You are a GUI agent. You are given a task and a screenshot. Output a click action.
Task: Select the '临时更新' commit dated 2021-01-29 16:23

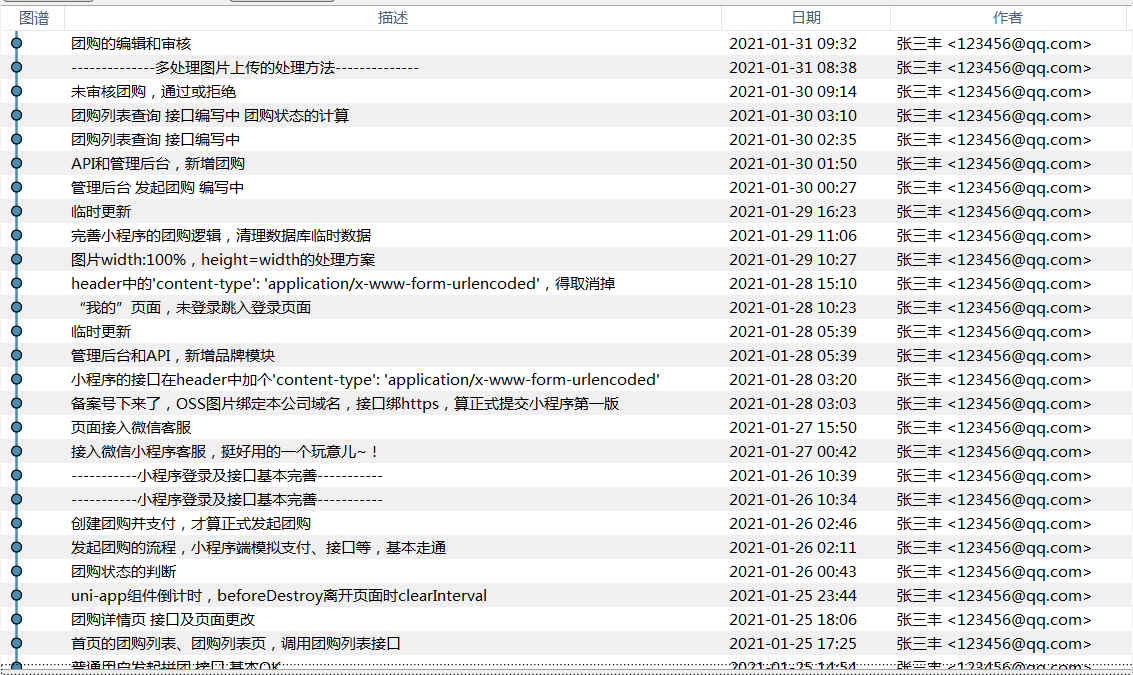point(101,212)
